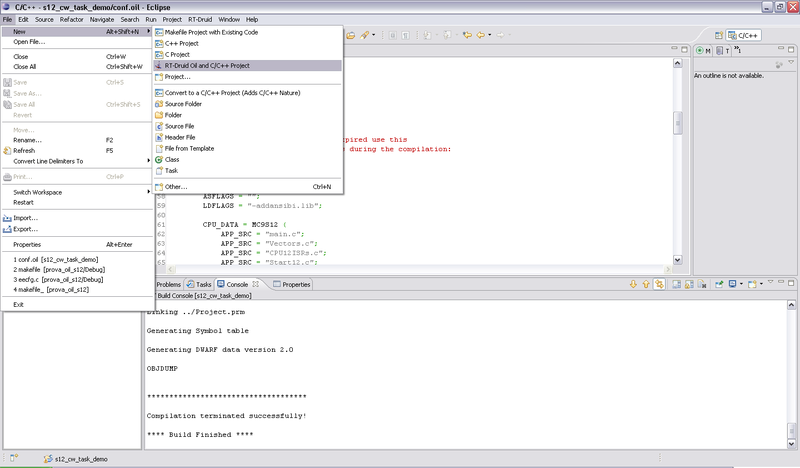This screenshot has height=468, width=800.
Task: Open the outline panel view menu triangle
Action: pyautogui.click(x=791, y=63)
